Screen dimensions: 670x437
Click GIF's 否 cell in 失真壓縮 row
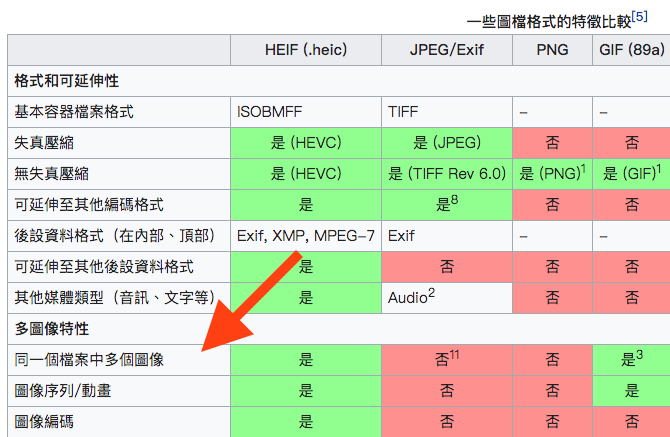(x=632, y=143)
